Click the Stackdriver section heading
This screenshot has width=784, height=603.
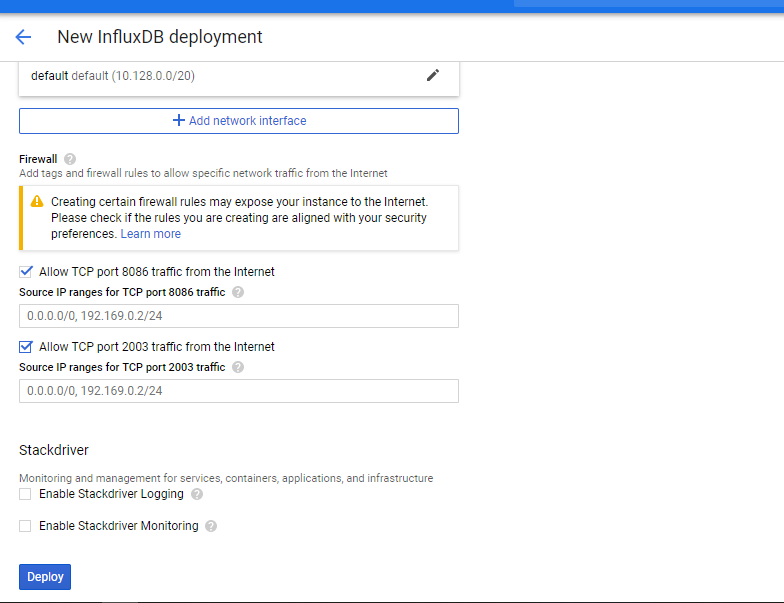pyautogui.click(x=54, y=450)
